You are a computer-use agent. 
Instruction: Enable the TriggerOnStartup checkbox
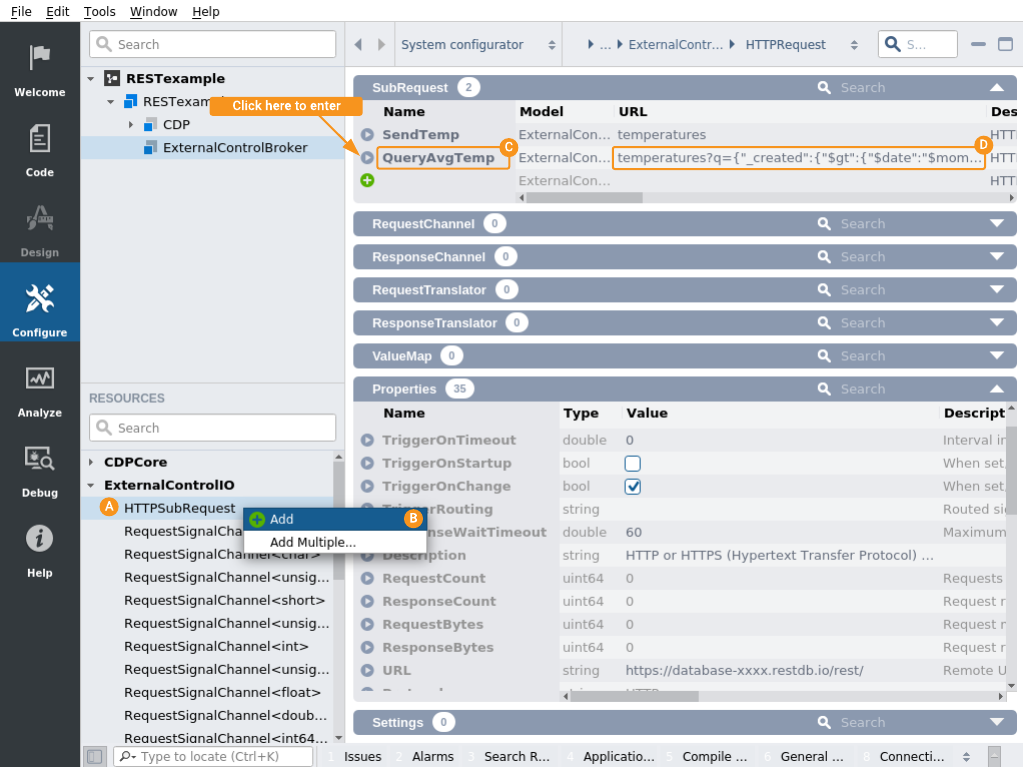pyautogui.click(x=632, y=463)
